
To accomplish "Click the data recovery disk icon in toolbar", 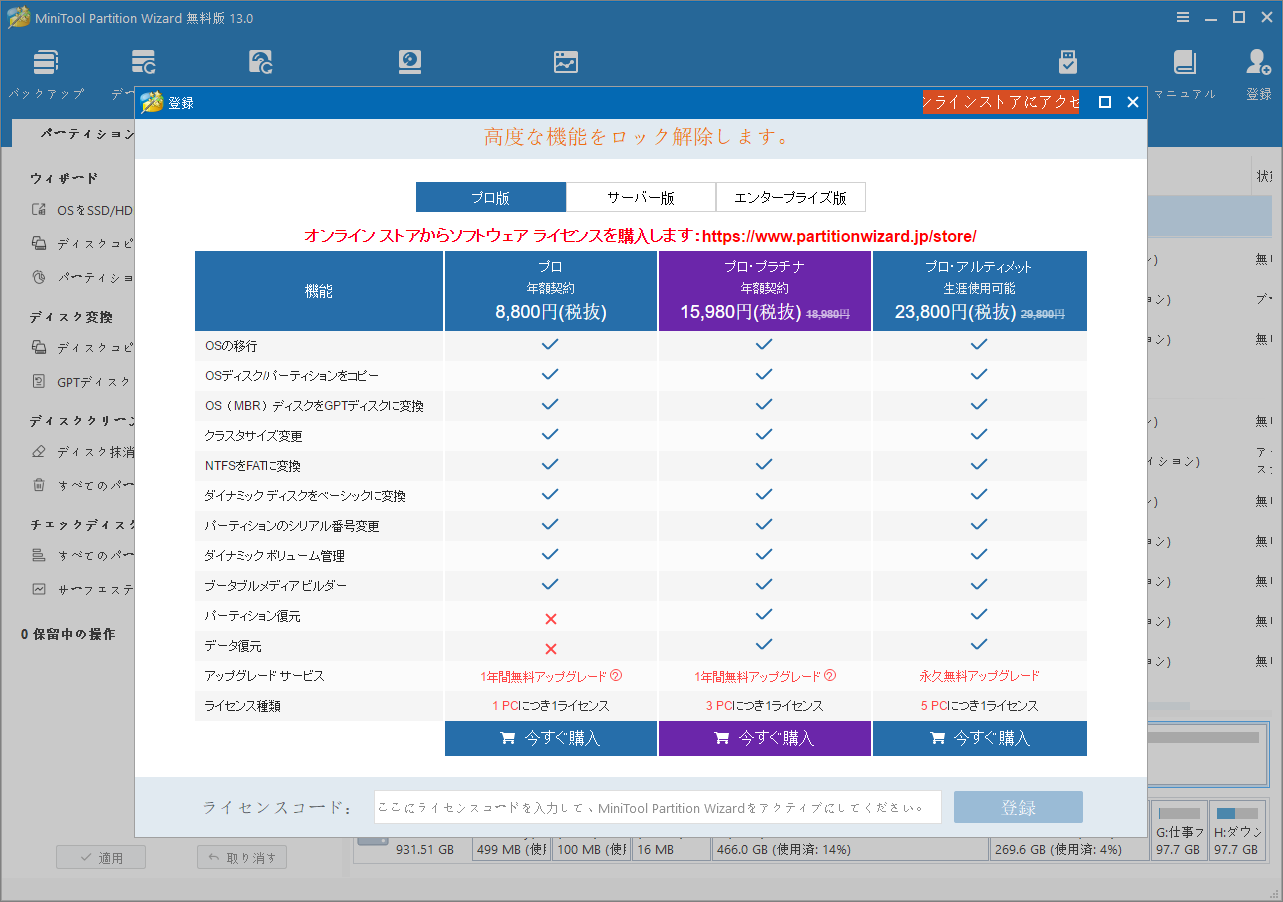I will pos(410,62).
